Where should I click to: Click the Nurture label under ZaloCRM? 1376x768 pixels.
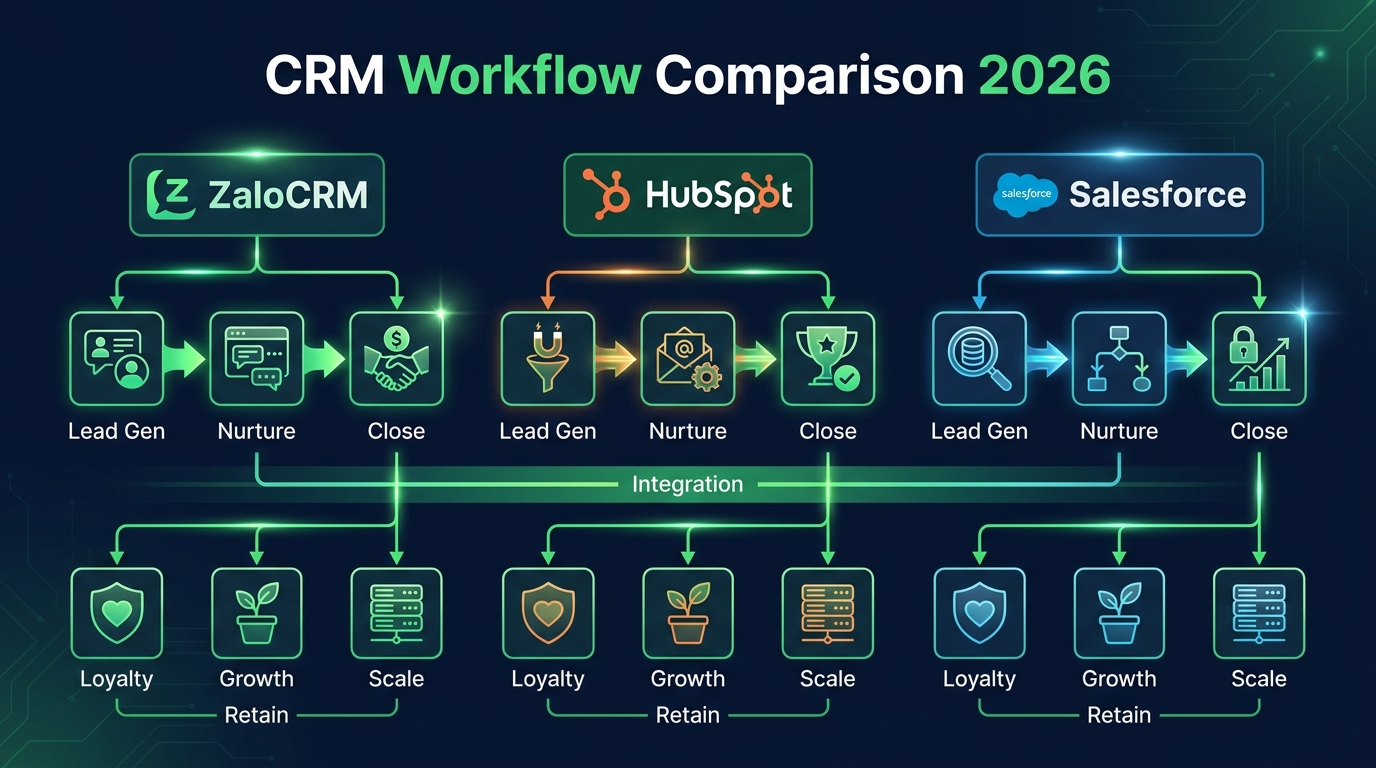click(x=256, y=432)
